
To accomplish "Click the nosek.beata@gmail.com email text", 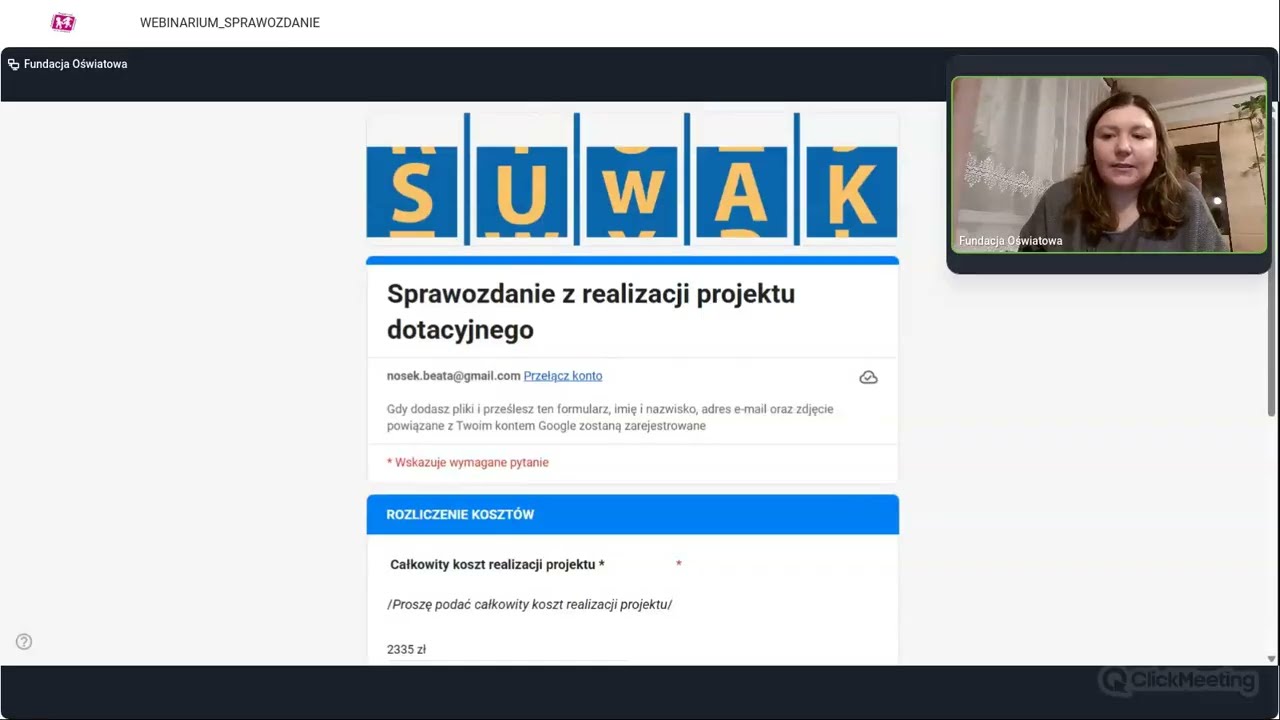I will click(x=453, y=376).
